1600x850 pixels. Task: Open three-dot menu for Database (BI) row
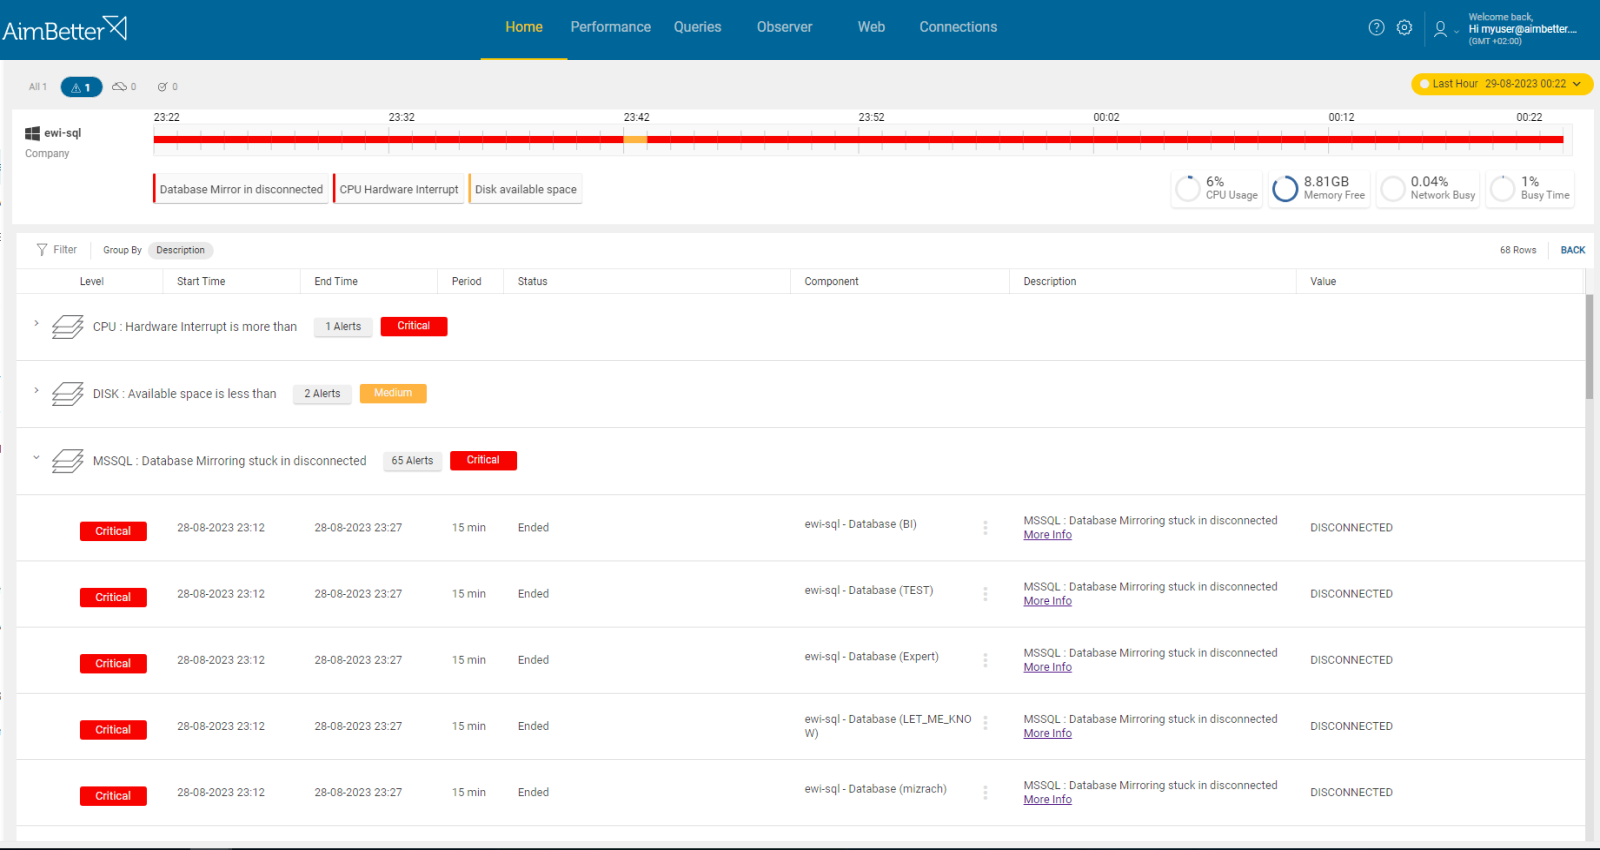[x=985, y=528]
